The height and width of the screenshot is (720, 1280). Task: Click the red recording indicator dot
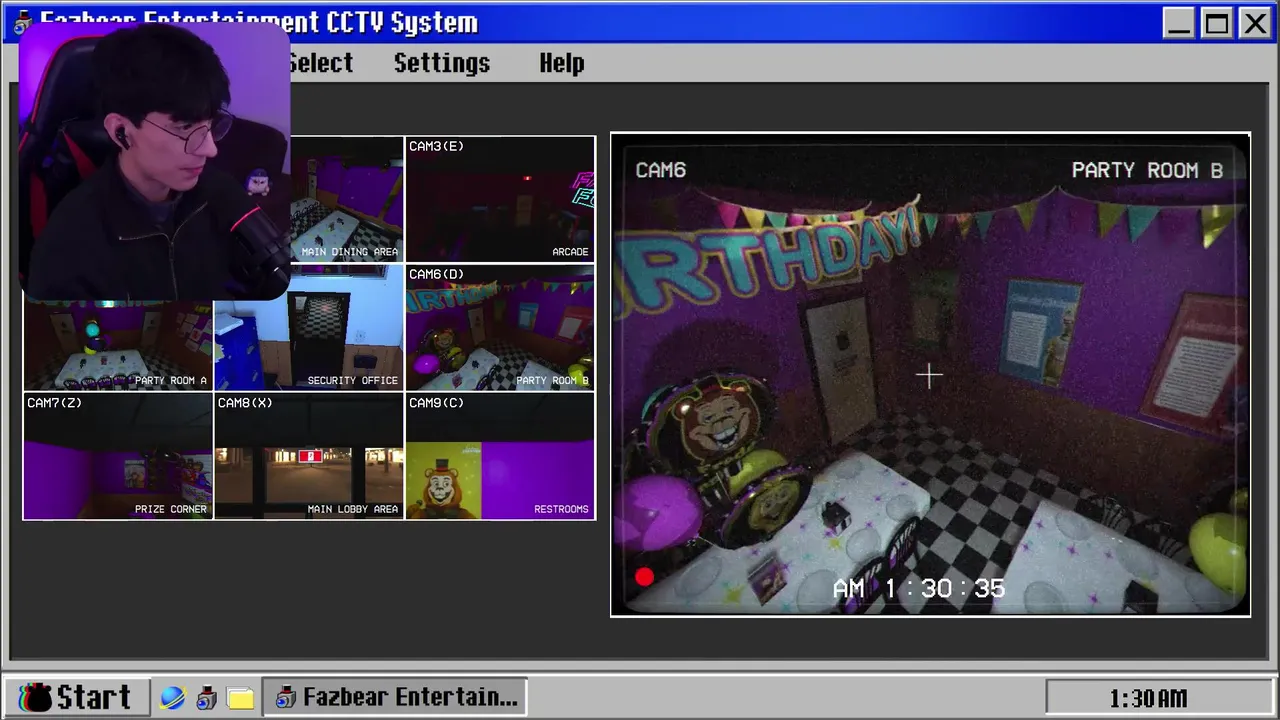[x=644, y=577]
